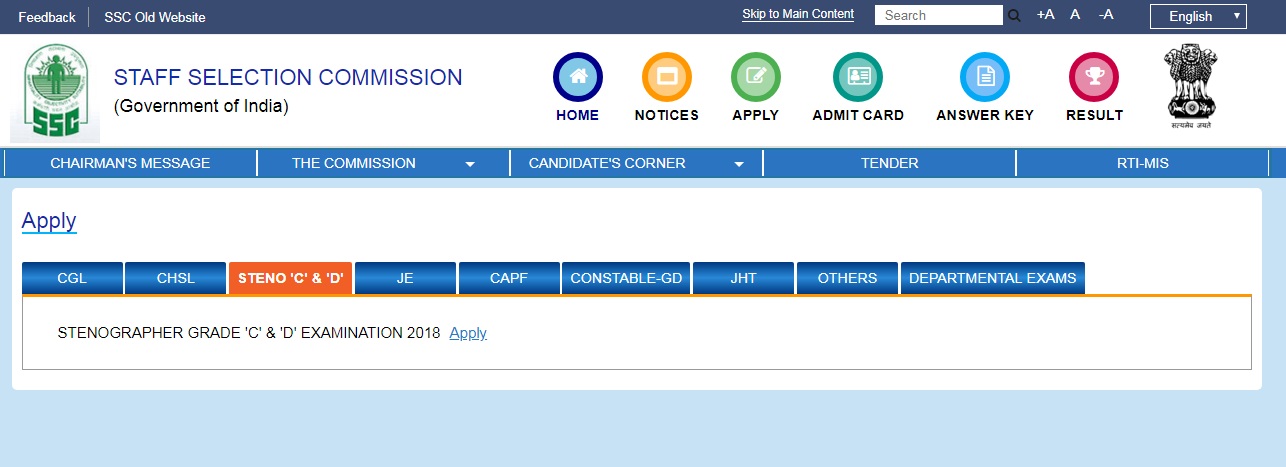Click Skip to Main Content link

pos(797,14)
